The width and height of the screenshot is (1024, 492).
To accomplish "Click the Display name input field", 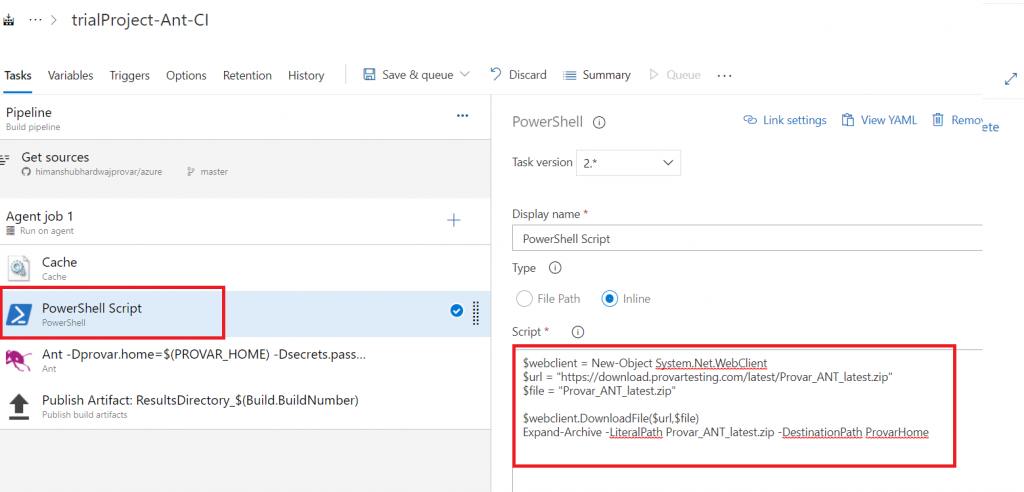I will [x=746, y=239].
